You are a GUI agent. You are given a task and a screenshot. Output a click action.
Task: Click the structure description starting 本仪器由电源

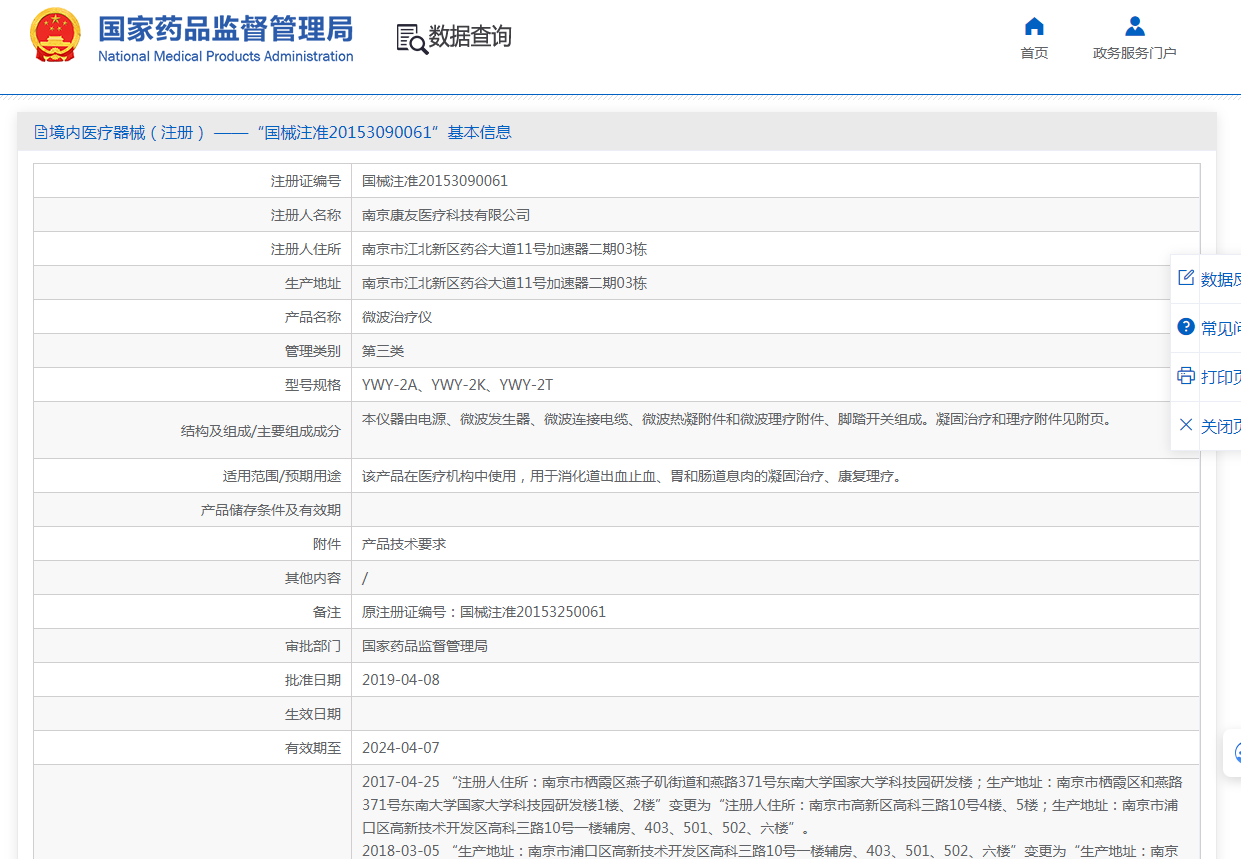[736, 419]
